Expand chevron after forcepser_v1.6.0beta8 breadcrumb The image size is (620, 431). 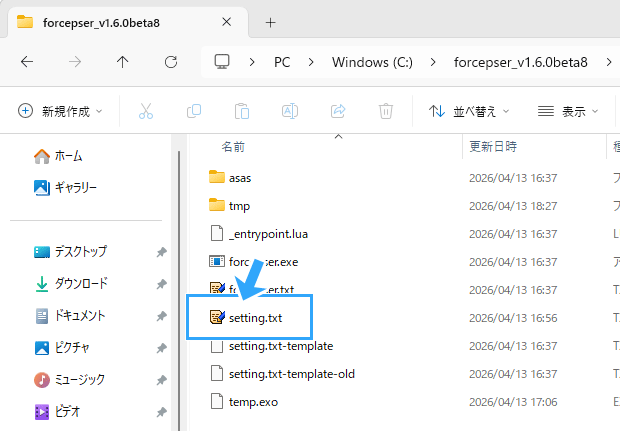[609, 62]
